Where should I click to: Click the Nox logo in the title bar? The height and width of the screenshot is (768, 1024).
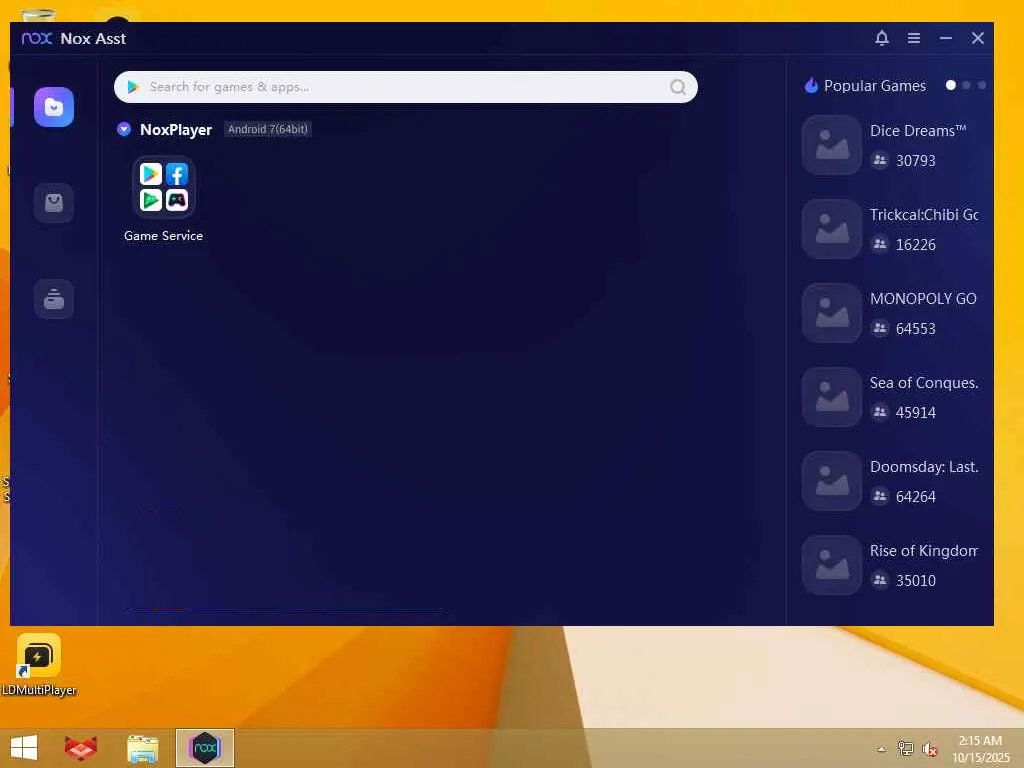coord(37,39)
